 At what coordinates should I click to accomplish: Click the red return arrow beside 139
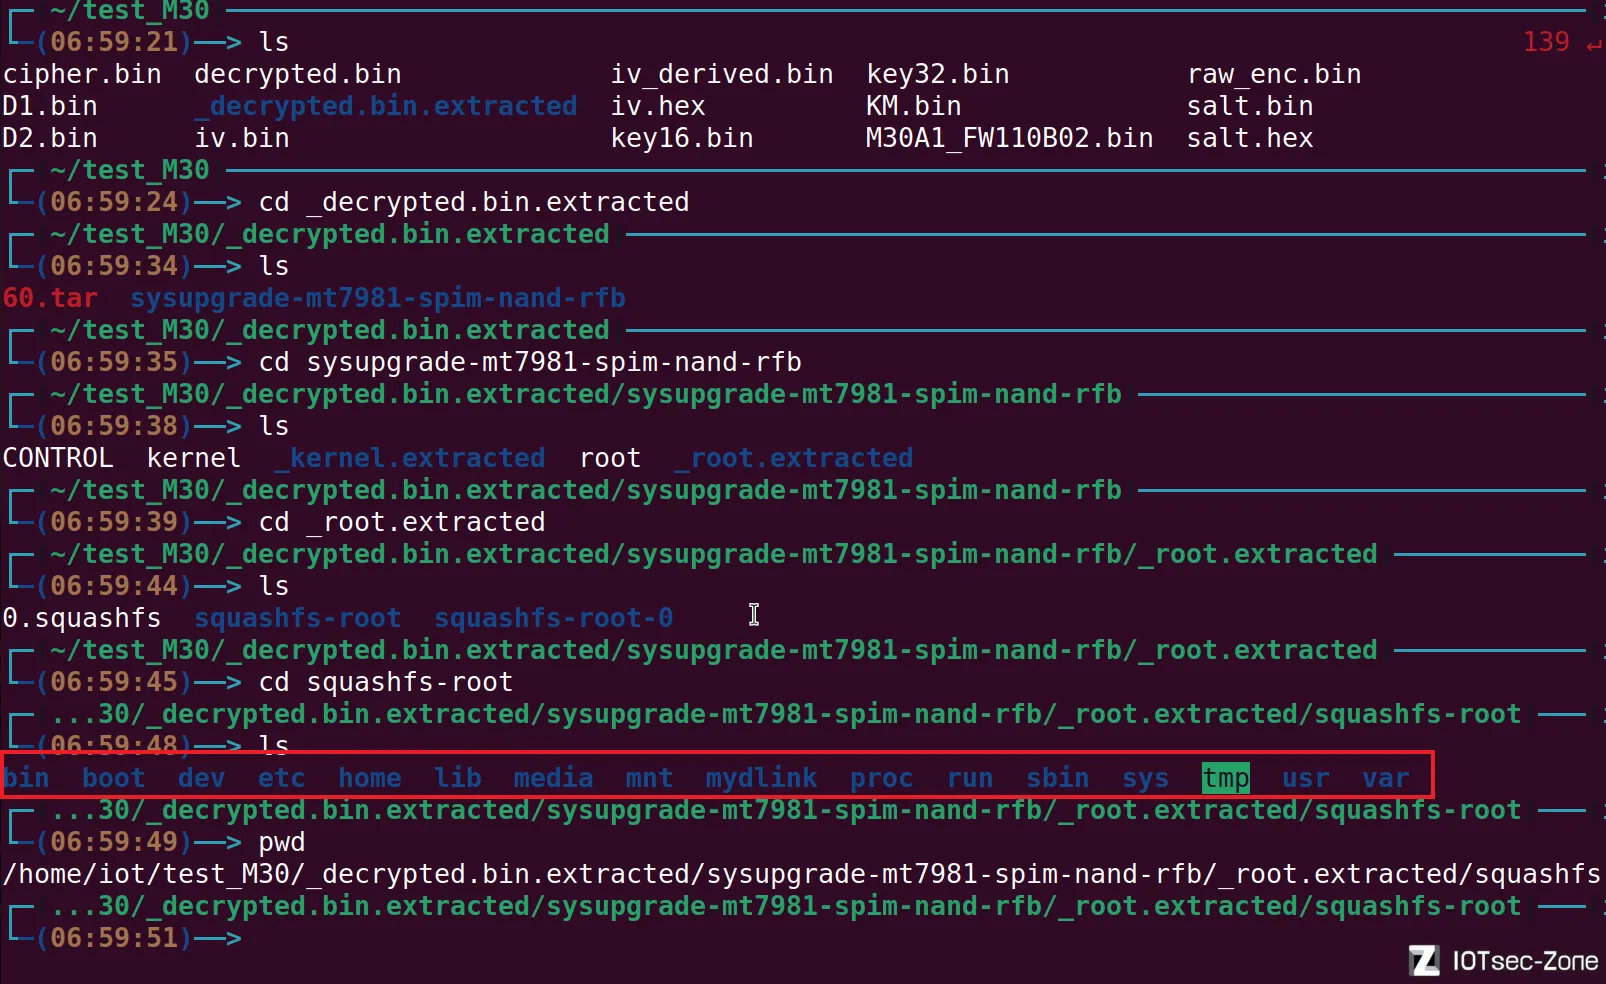tap(1593, 43)
